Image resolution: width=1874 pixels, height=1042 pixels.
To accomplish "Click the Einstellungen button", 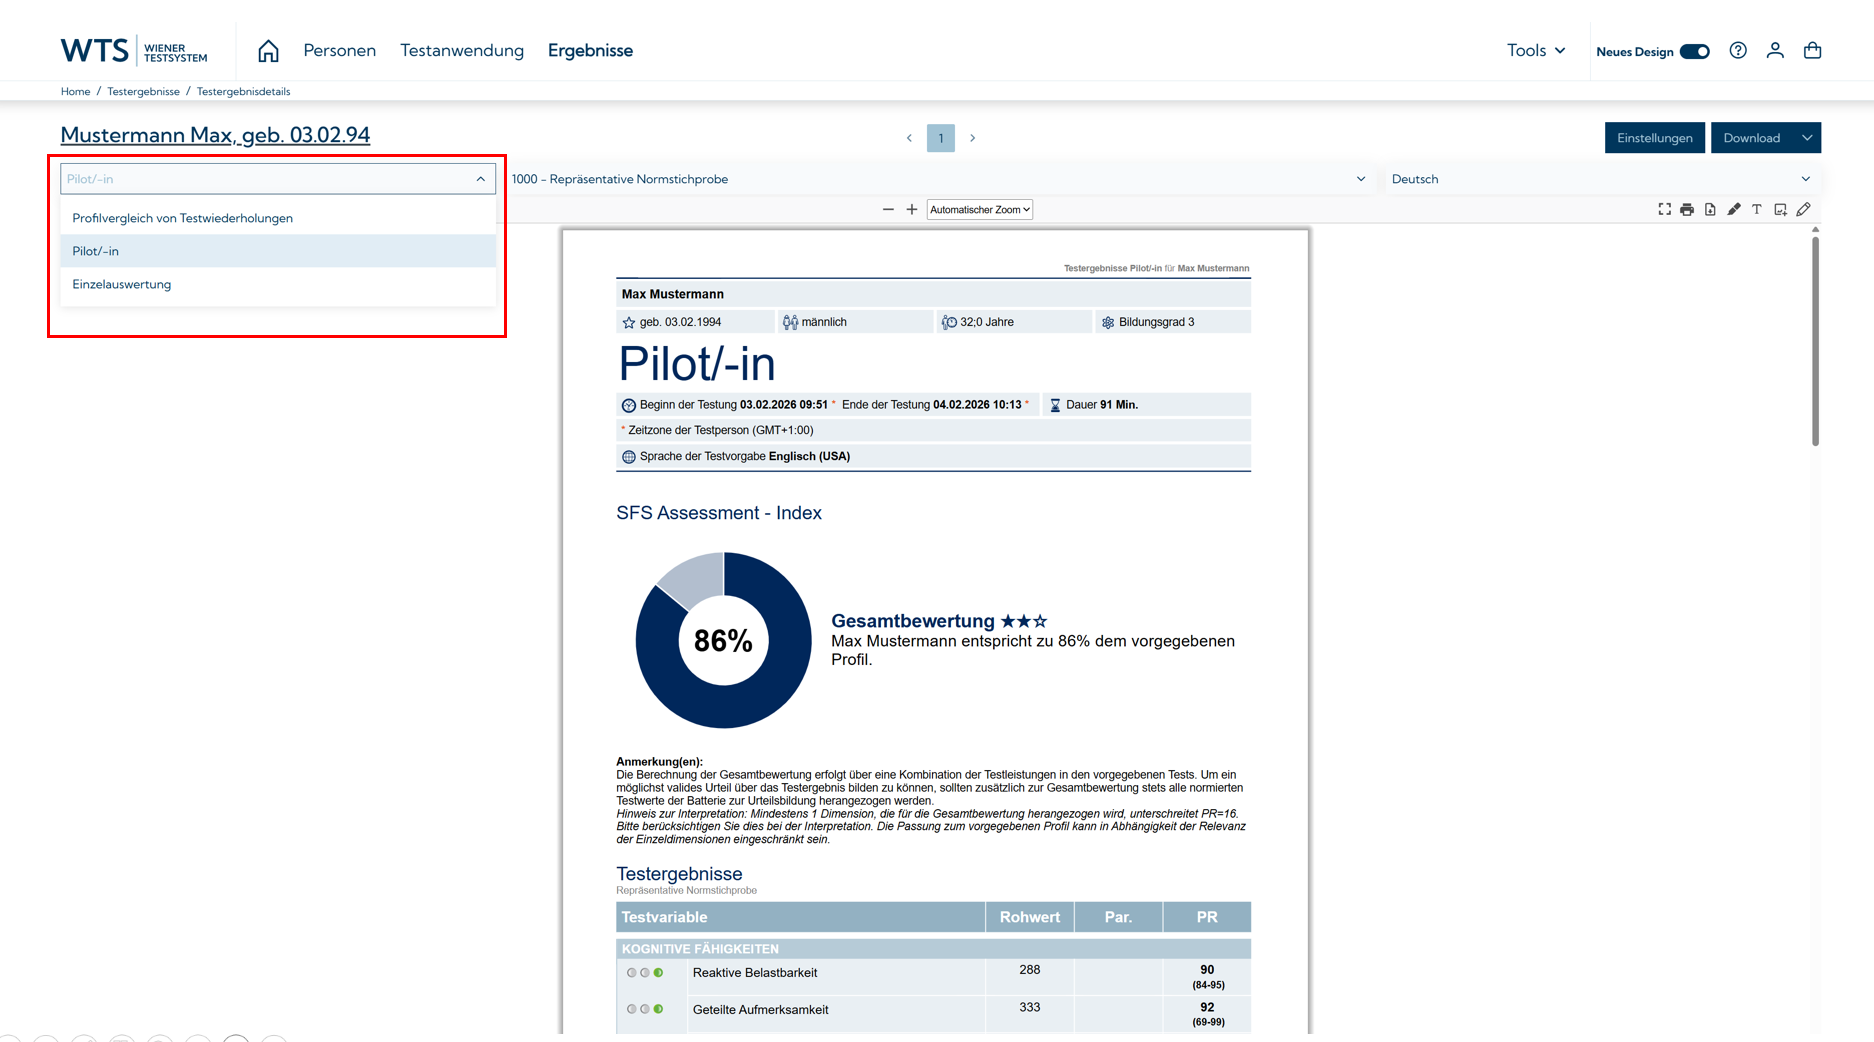I will coord(1654,138).
